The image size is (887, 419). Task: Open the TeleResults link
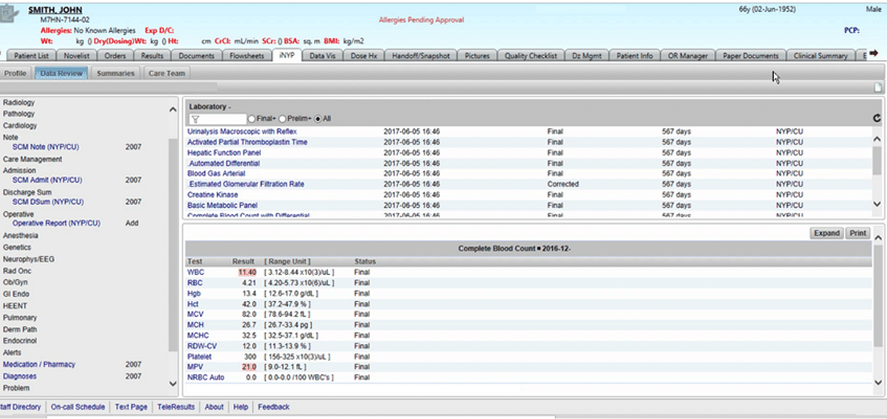pos(176,407)
